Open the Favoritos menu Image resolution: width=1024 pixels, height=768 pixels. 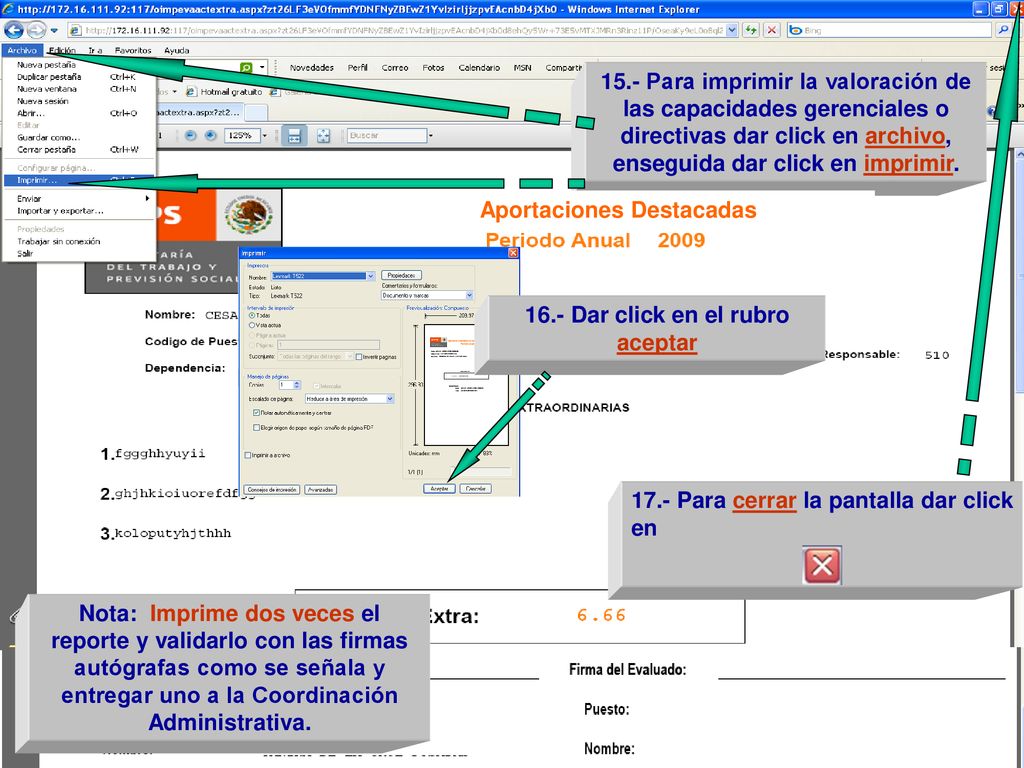pos(133,50)
